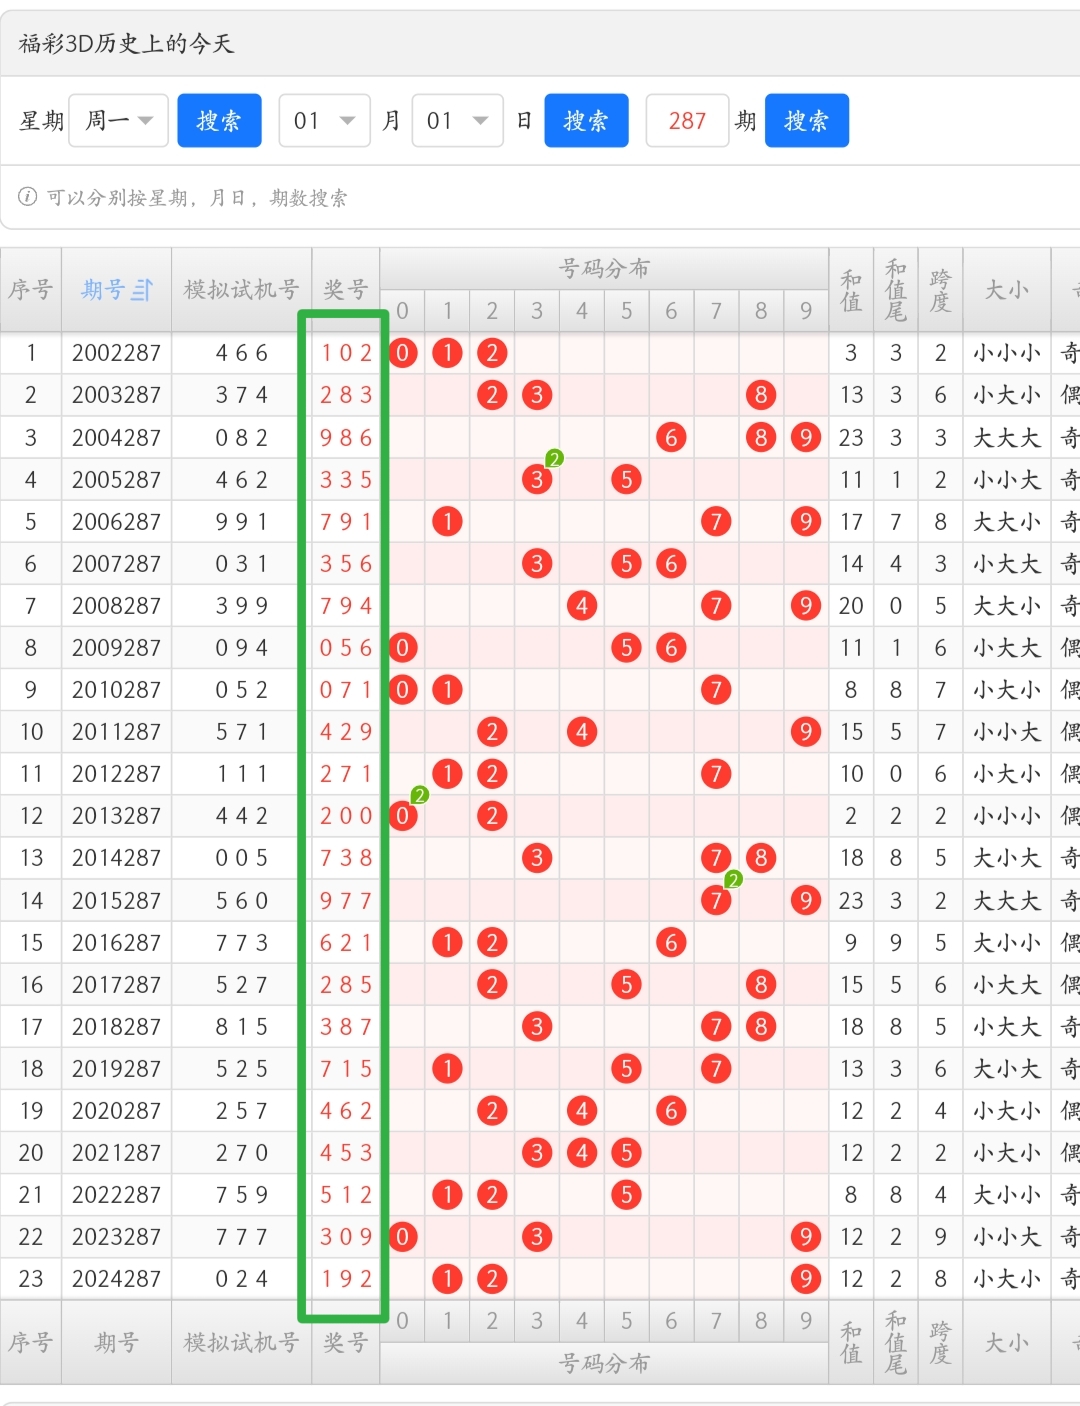This screenshot has width=1080, height=1406.
Task: Select issue number 2024287
Action: 116,1279
